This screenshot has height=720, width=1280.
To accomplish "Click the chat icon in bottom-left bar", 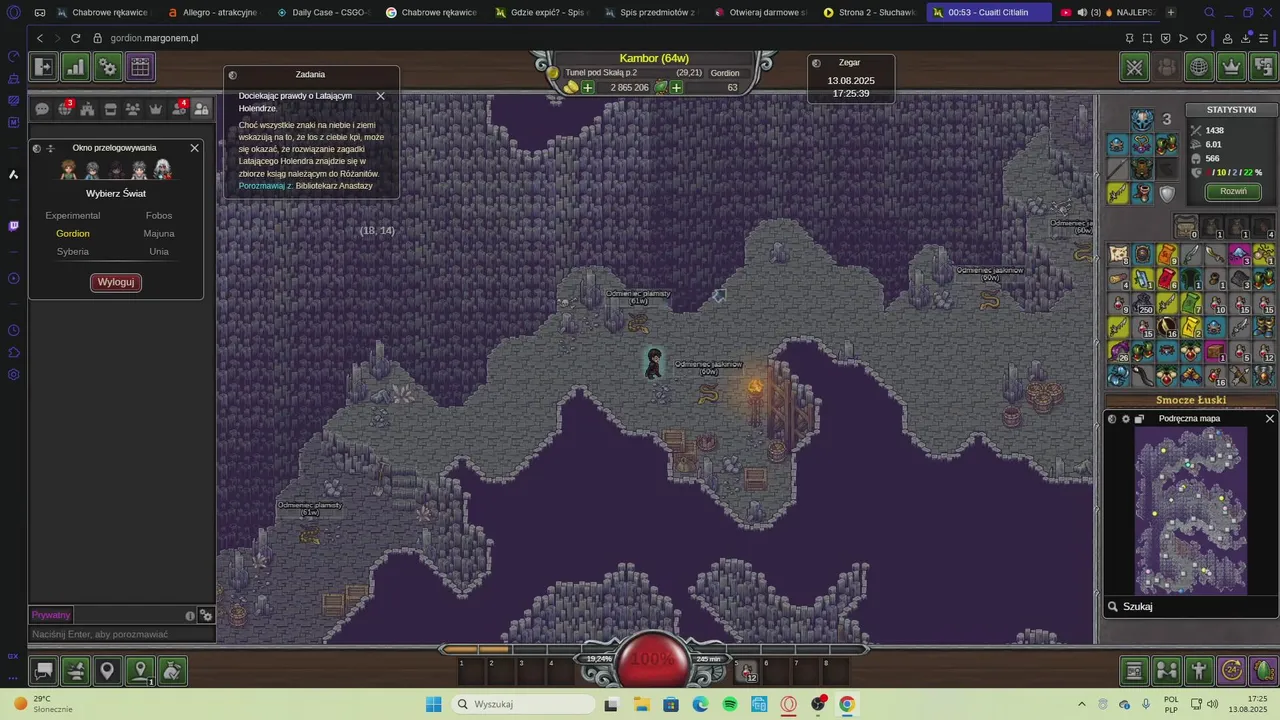I will point(43,671).
